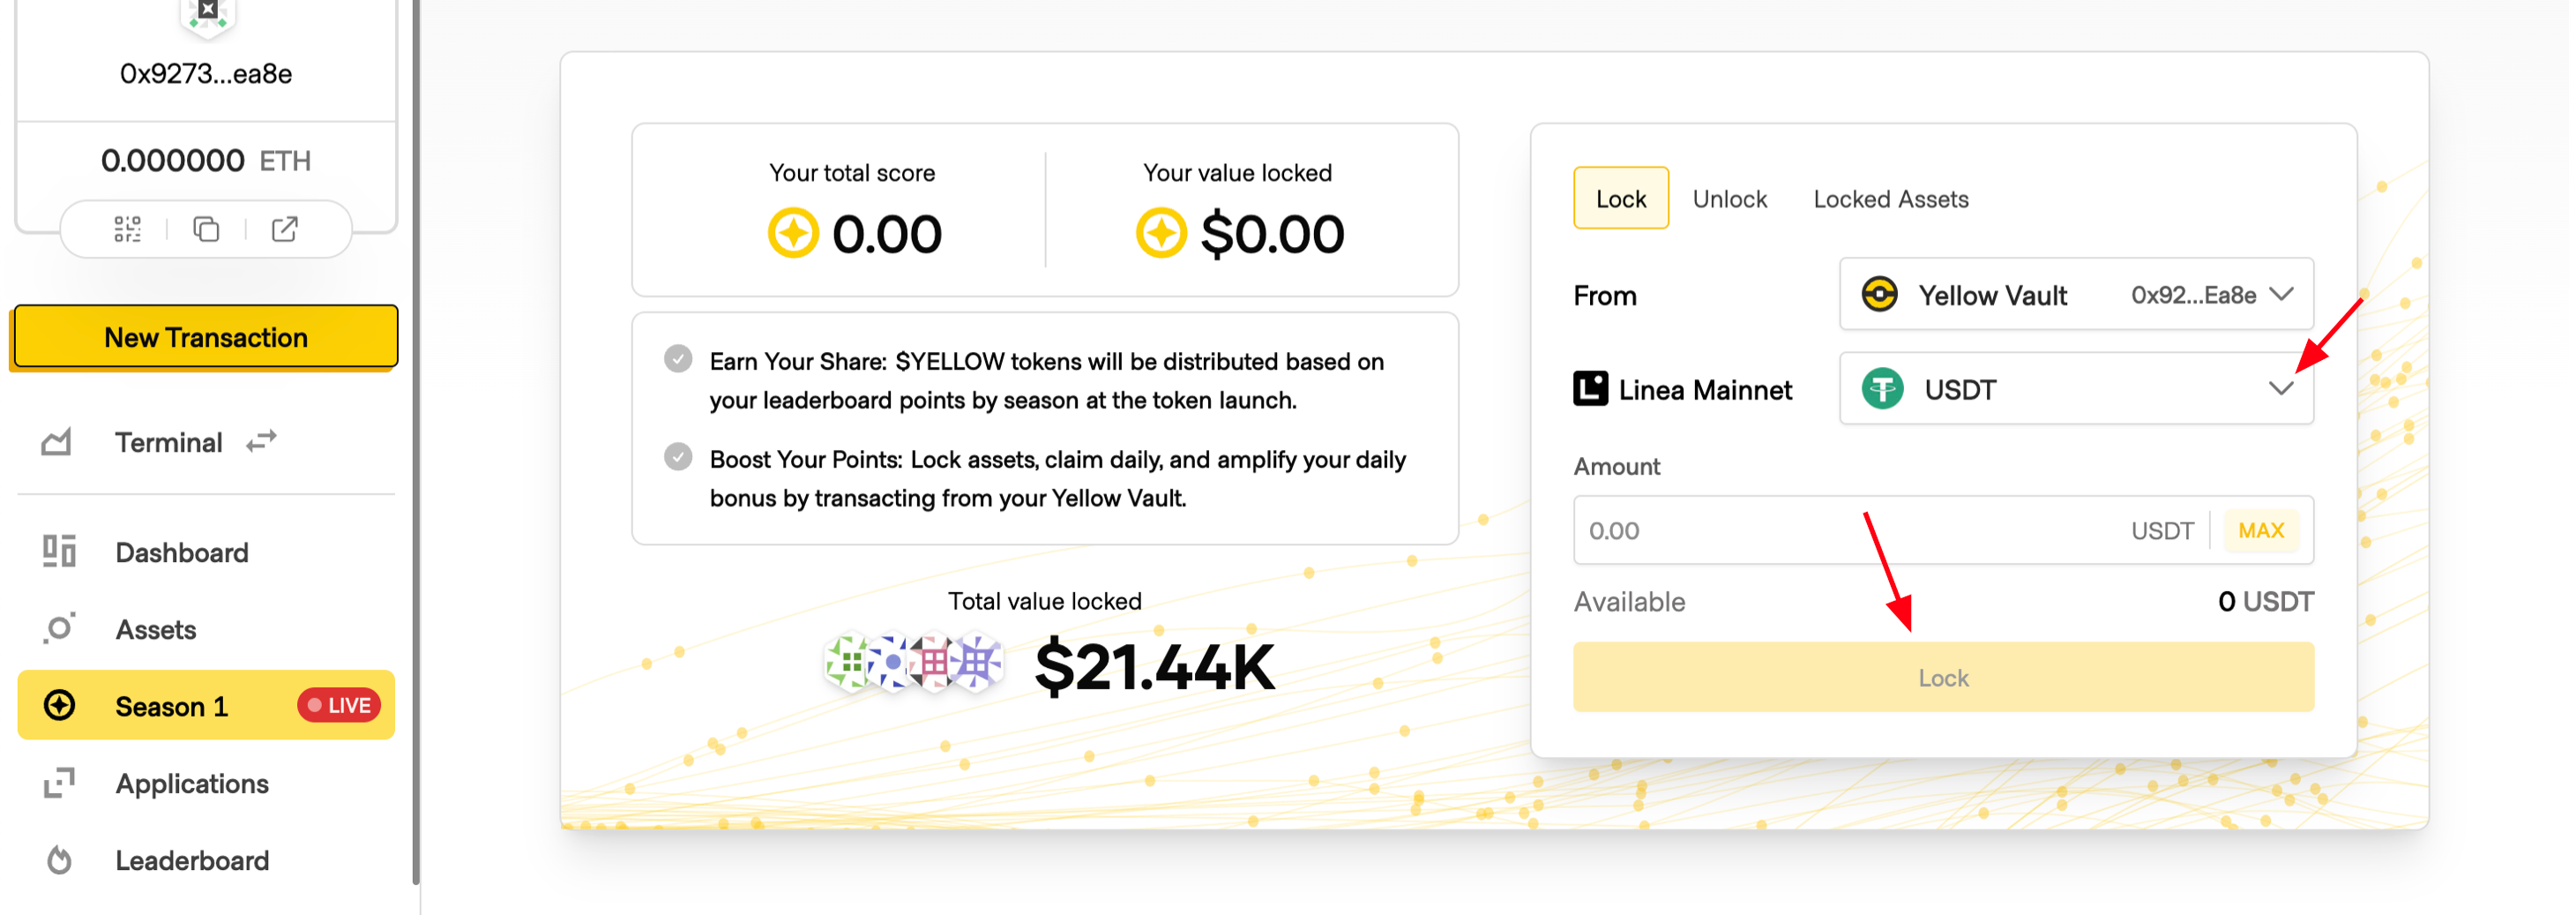
Task: Focus the Amount input field
Action: (1850, 530)
